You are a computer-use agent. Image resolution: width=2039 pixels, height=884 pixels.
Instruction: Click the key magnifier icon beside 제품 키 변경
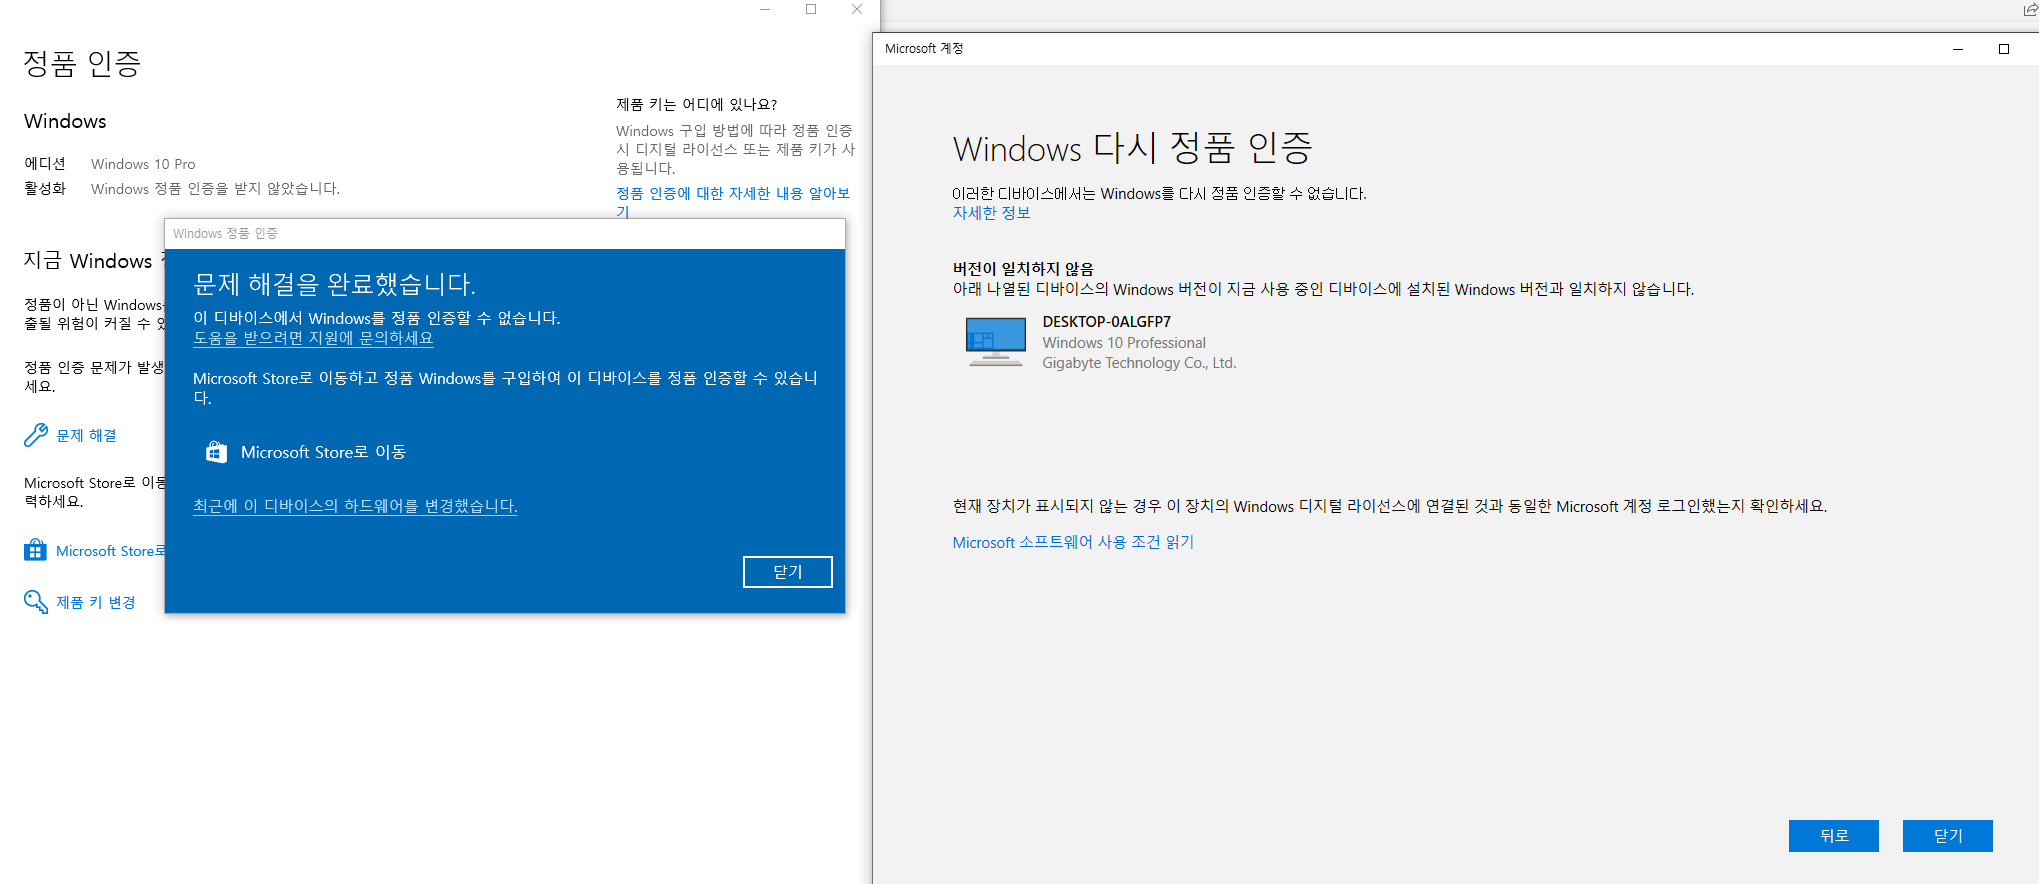click(36, 601)
